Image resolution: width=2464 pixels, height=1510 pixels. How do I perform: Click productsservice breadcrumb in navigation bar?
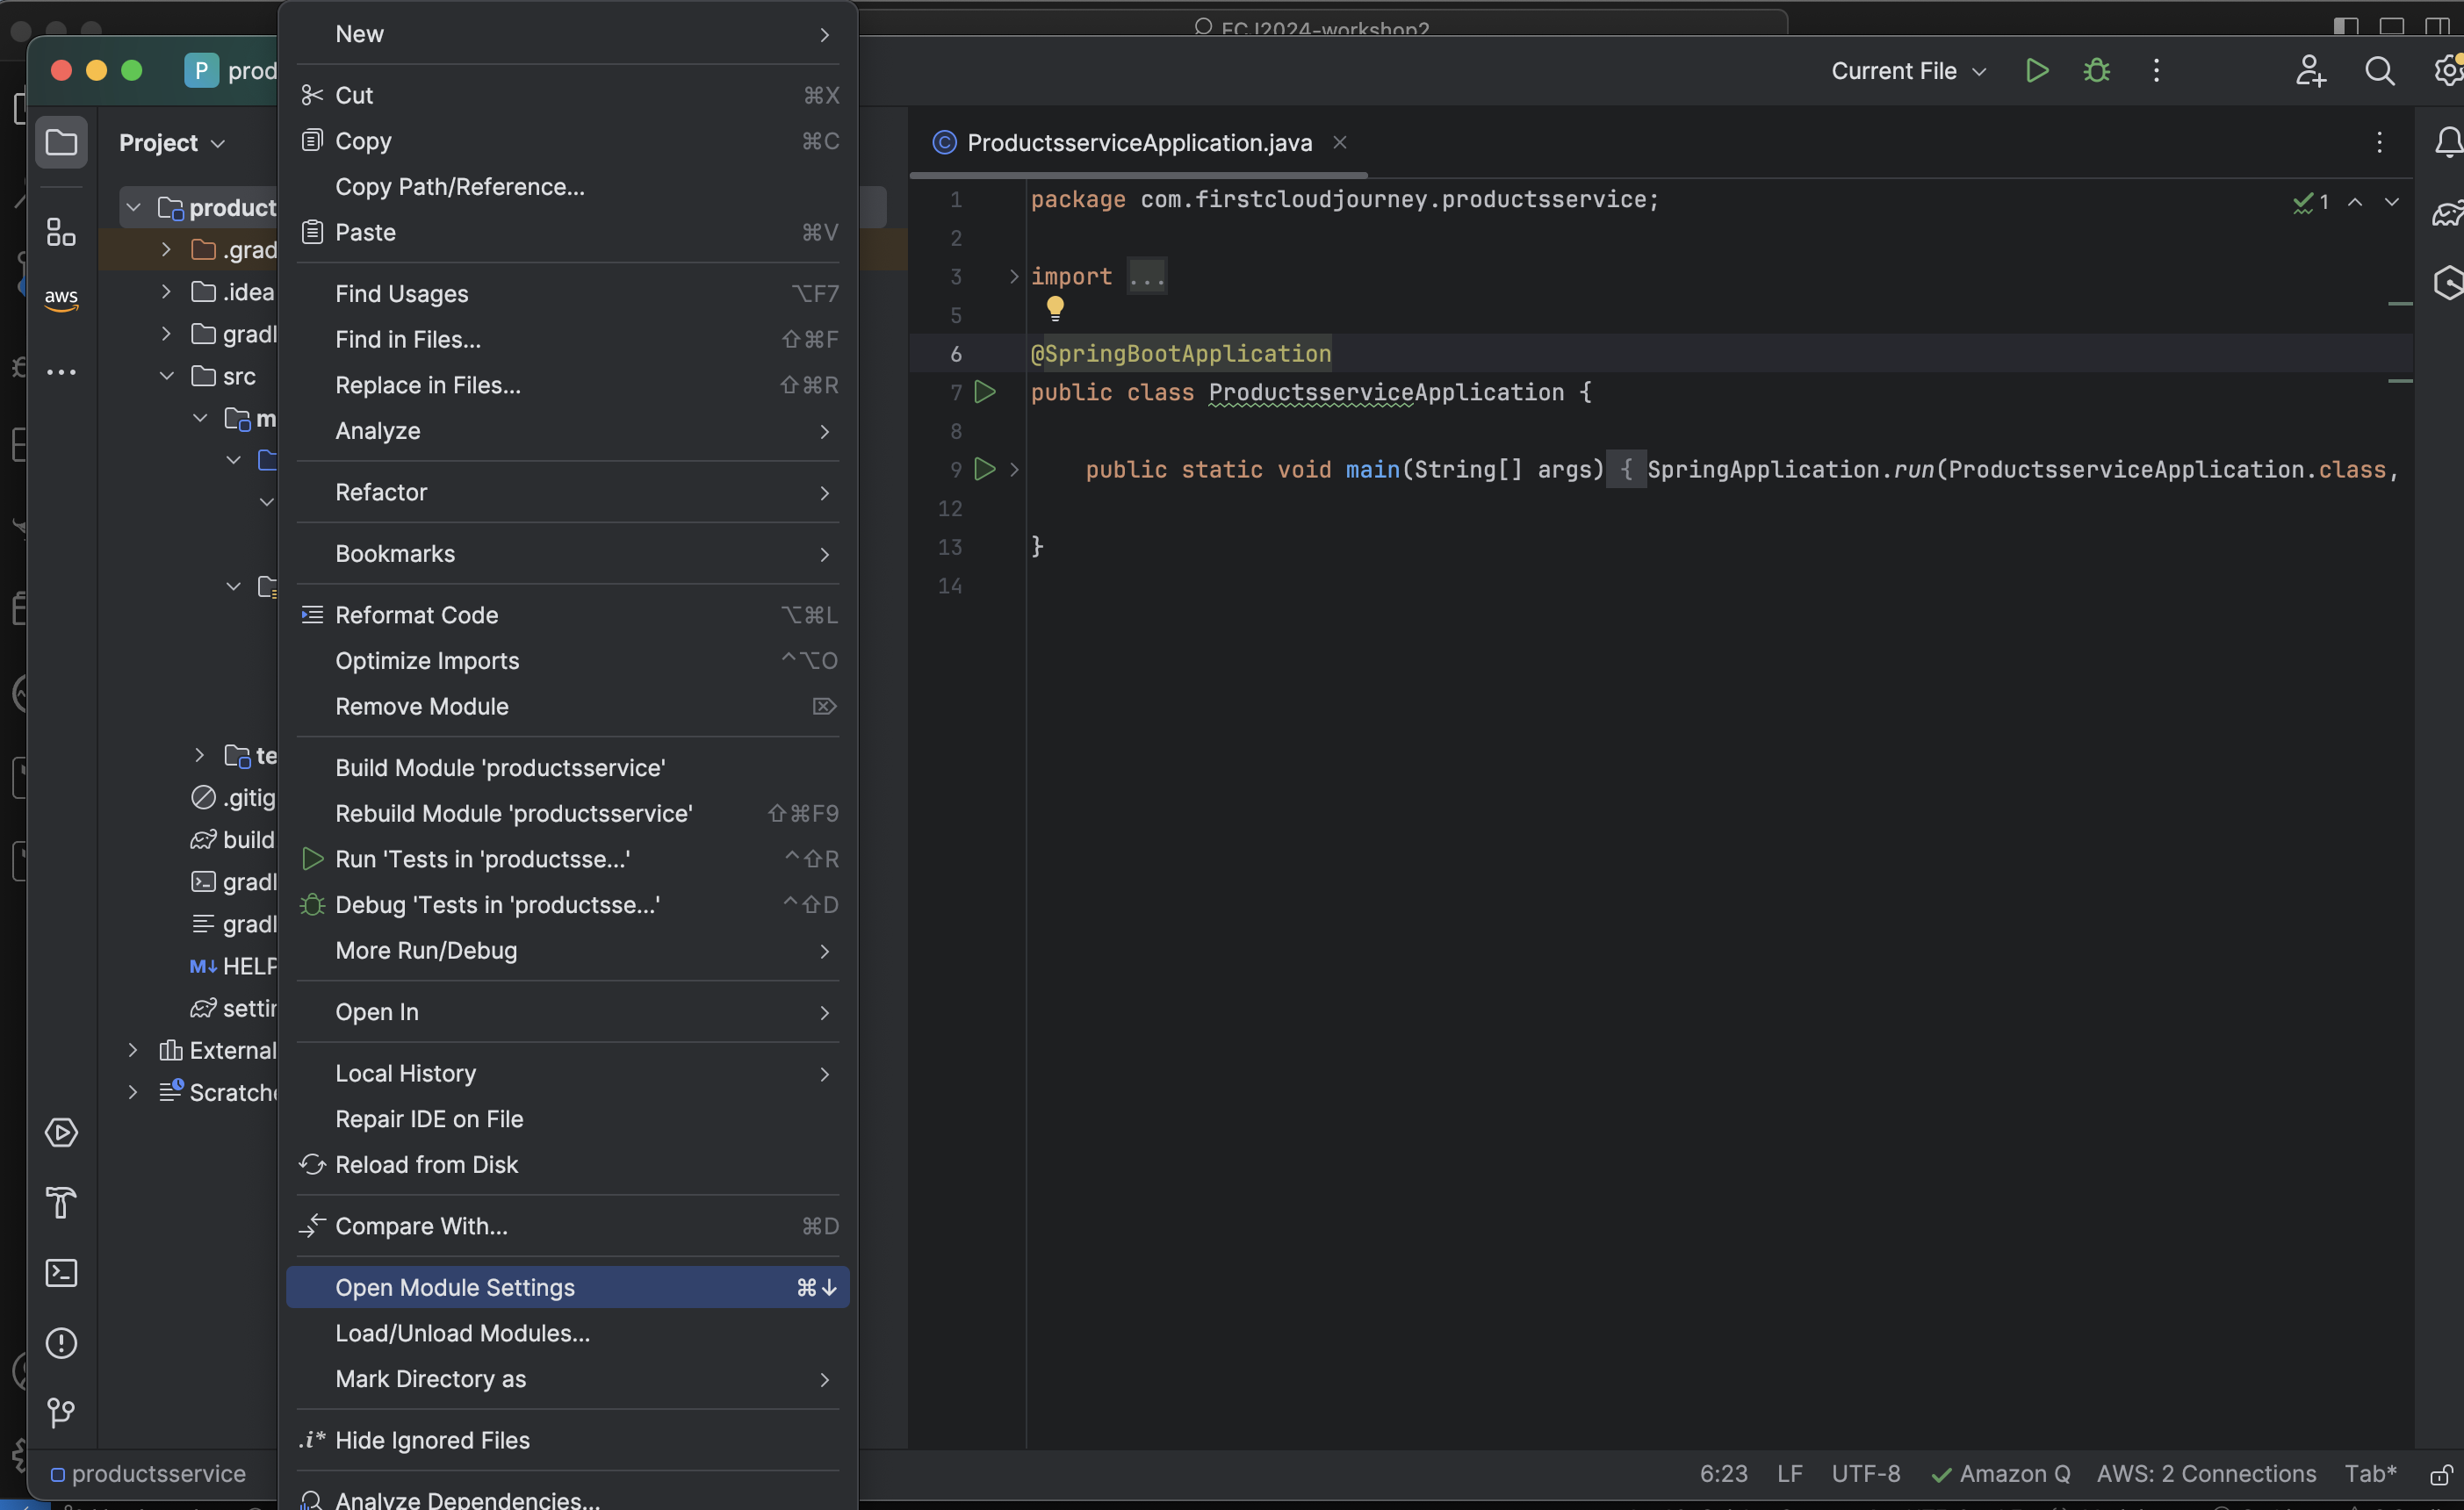pyautogui.click(x=148, y=1474)
